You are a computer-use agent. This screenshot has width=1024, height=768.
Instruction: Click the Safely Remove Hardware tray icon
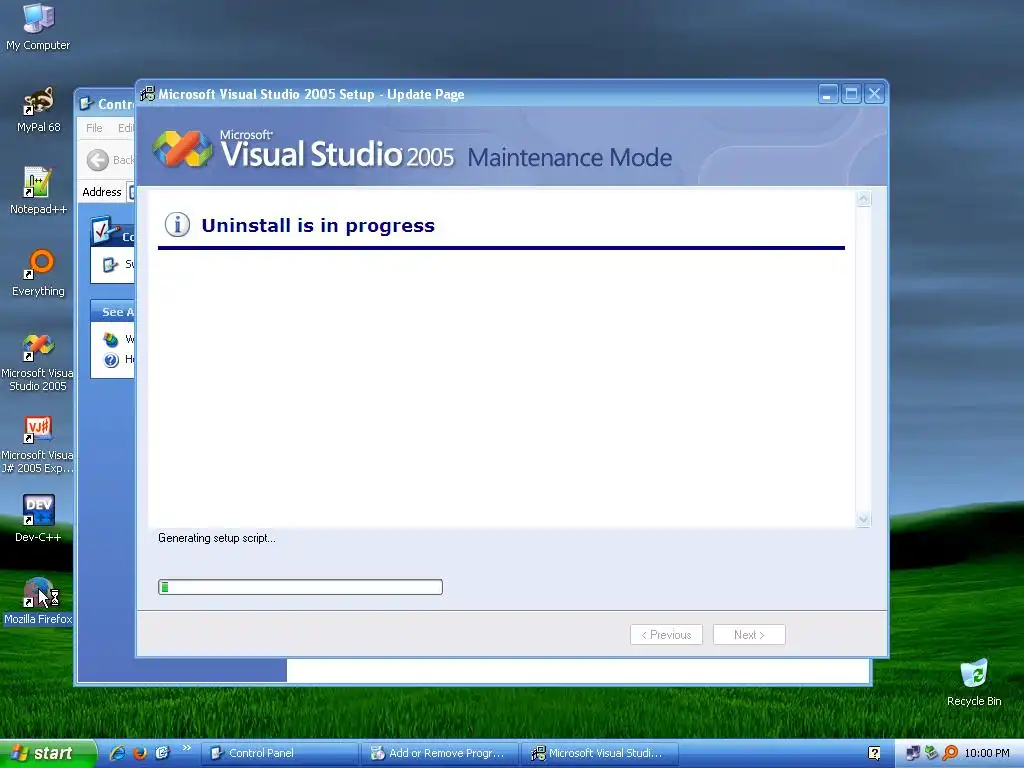click(x=931, y=753)
